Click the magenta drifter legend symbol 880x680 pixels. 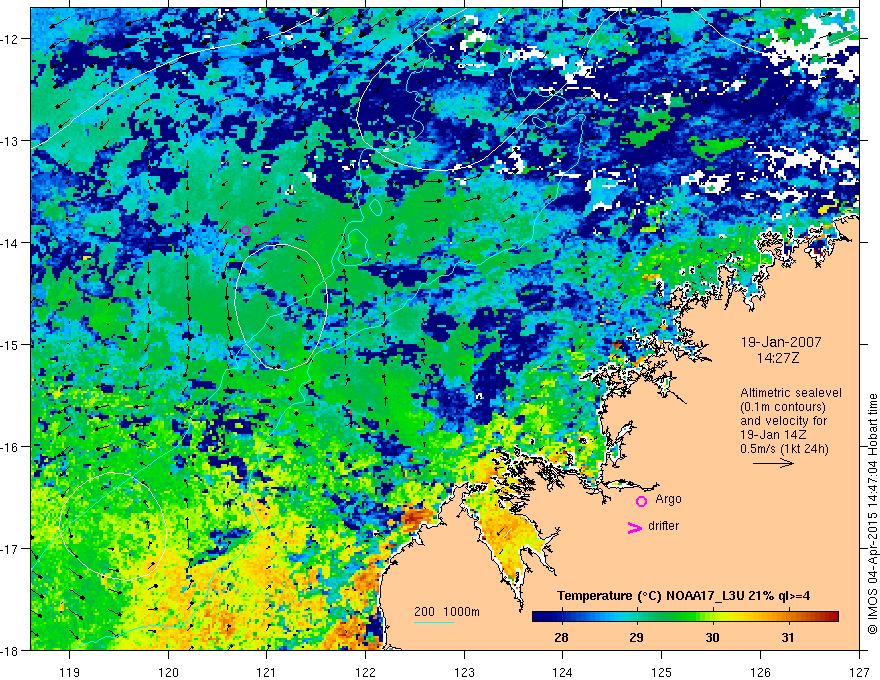(634, 527)
